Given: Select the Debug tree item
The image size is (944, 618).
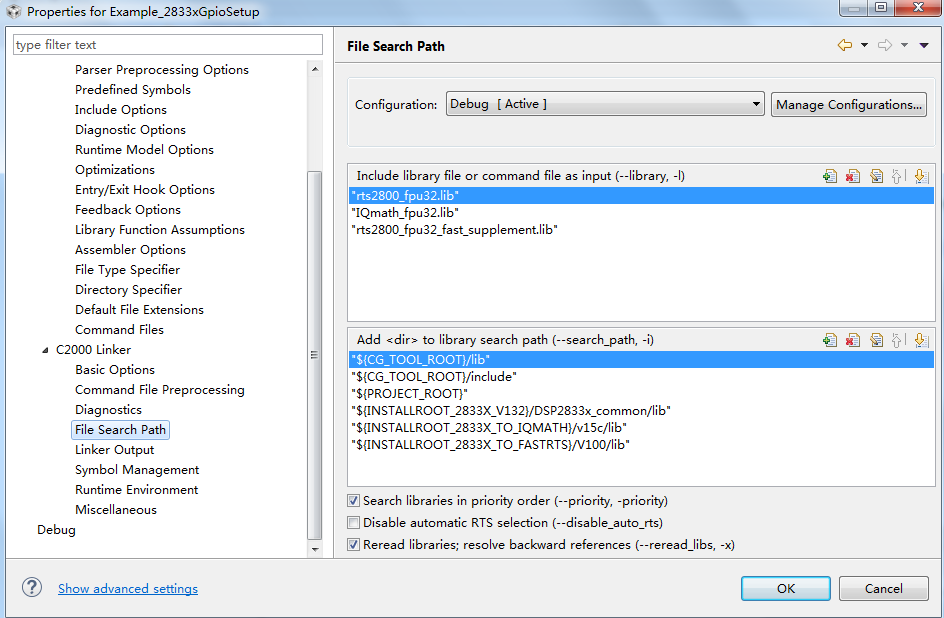Looking at the screenshot, I should pos(56,530).
